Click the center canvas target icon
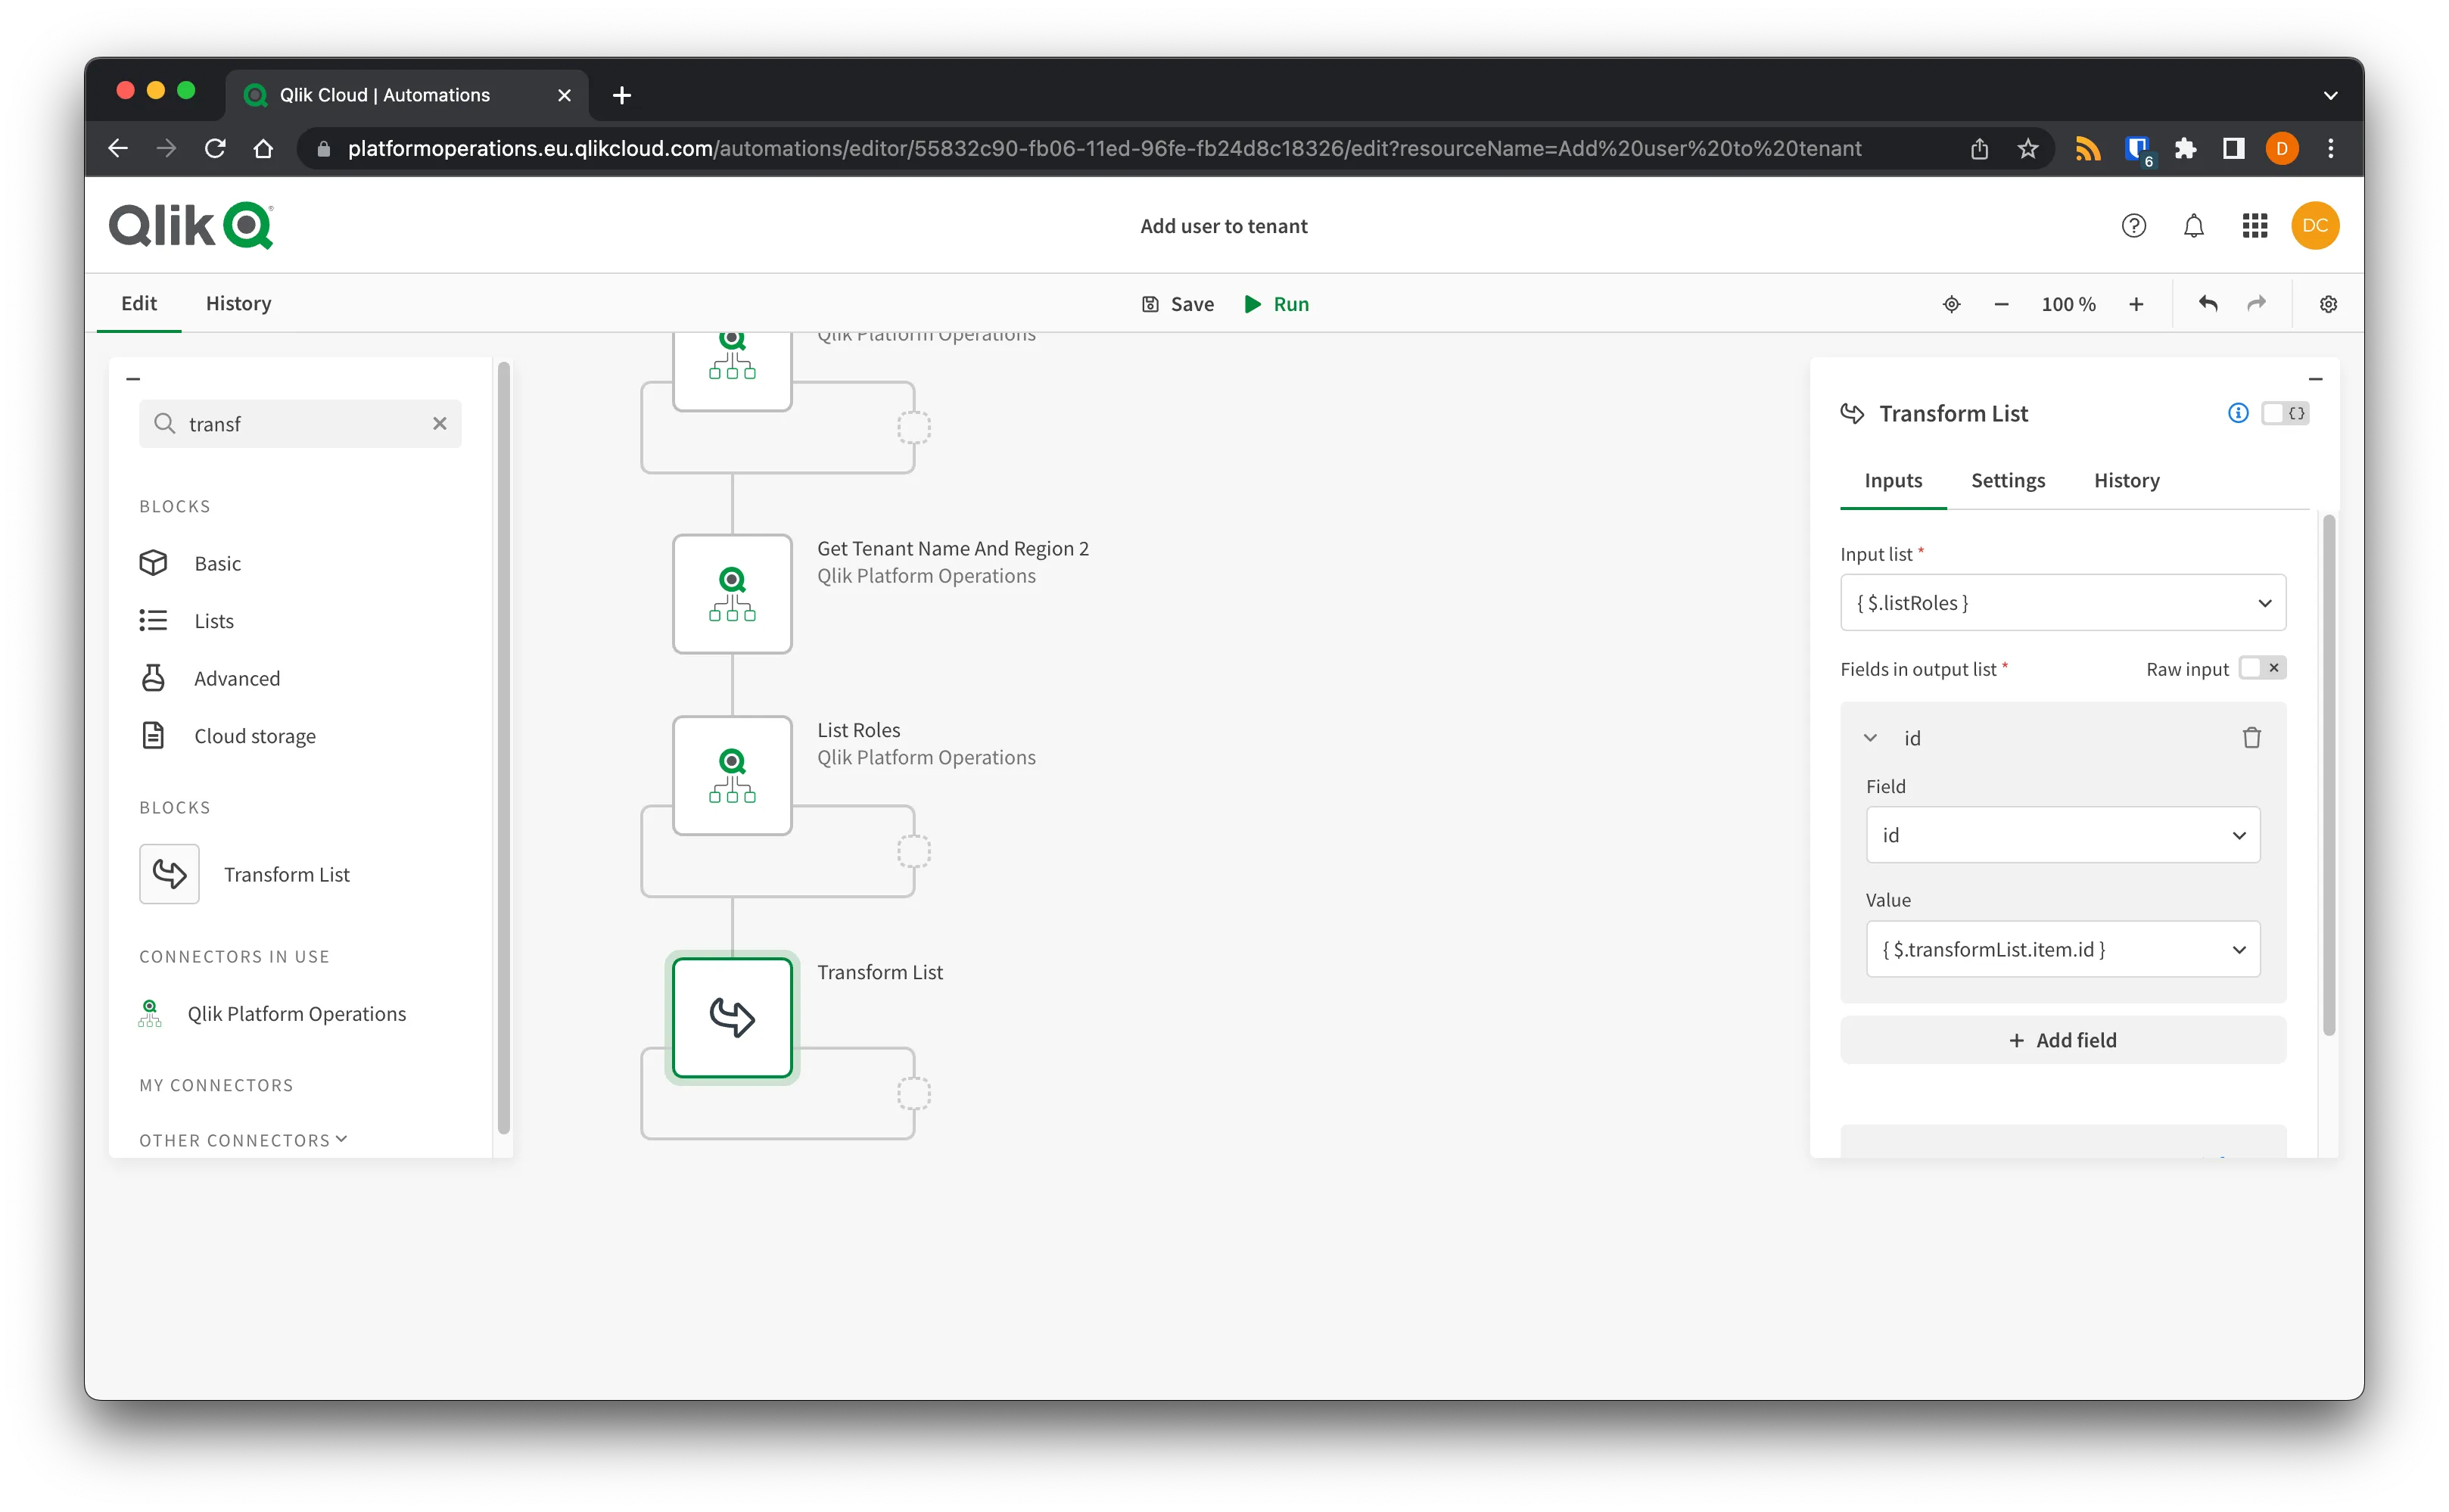This screenshot has width=2449, height=1512. pyautogui.click(x=1953, y=304)
